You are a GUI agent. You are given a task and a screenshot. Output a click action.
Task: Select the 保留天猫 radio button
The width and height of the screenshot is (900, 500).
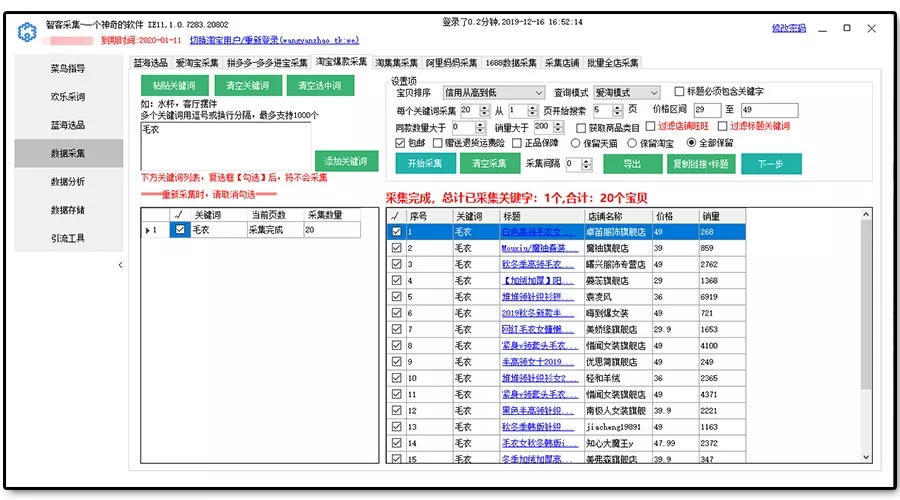pyautogui.click(x=575, y=143)
